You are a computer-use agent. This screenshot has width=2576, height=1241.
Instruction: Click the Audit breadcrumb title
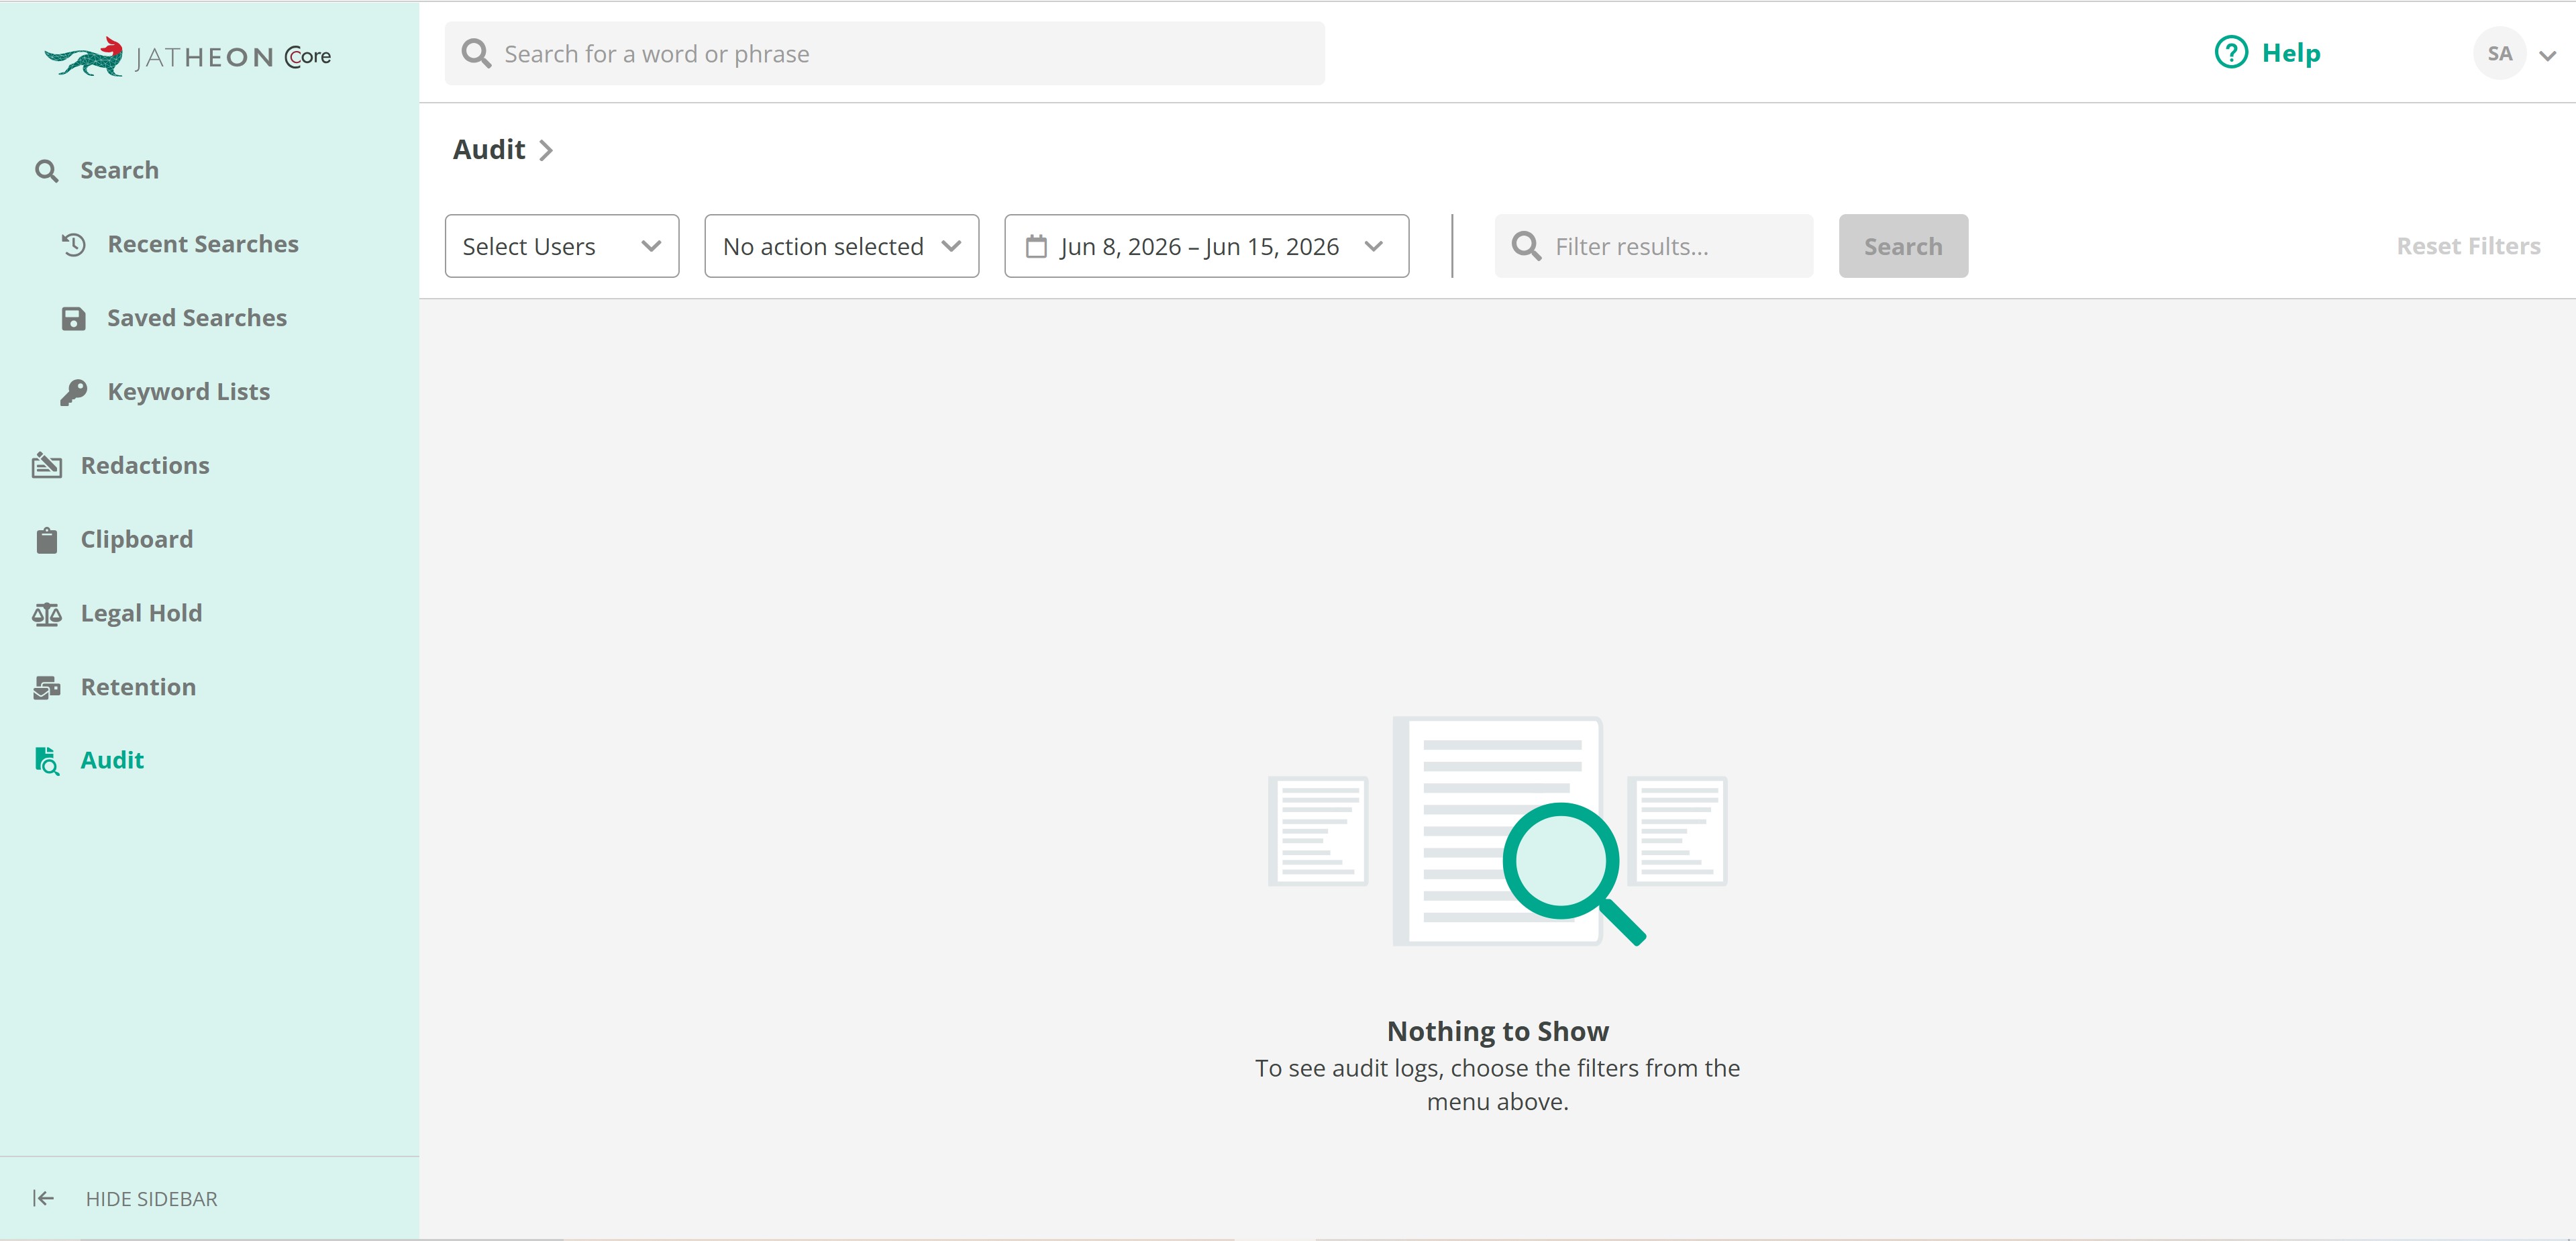[489, 149]
